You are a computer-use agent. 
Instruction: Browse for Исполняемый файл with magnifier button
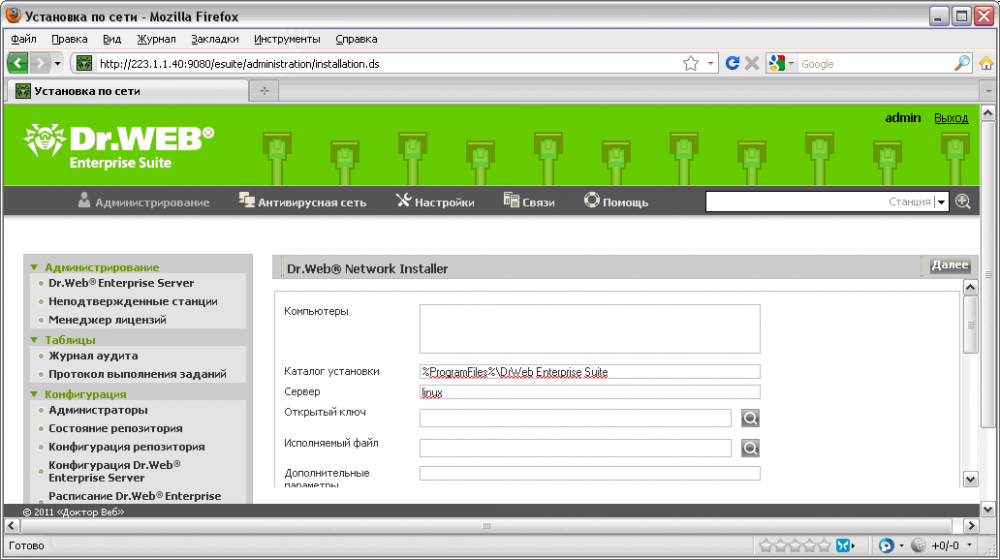pyautogui.click(x=750, y=448)
